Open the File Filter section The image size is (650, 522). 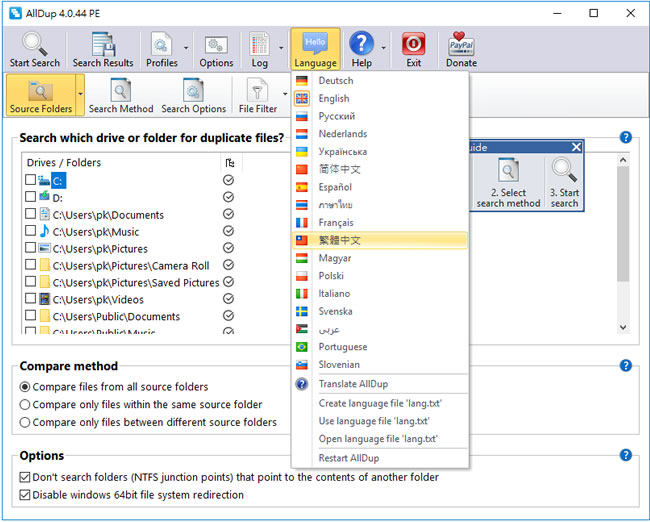(x=257, y=96)
